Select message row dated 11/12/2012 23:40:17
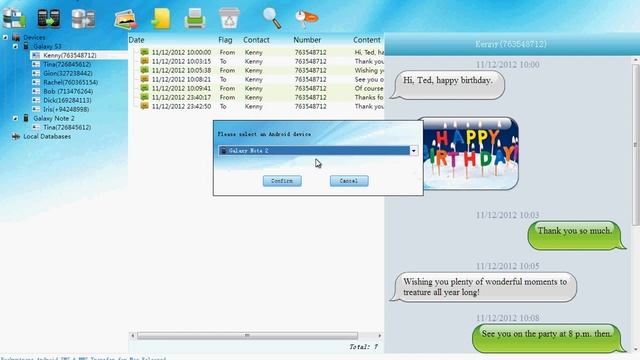This screenshot has height=360, width=640. (258, 97)
